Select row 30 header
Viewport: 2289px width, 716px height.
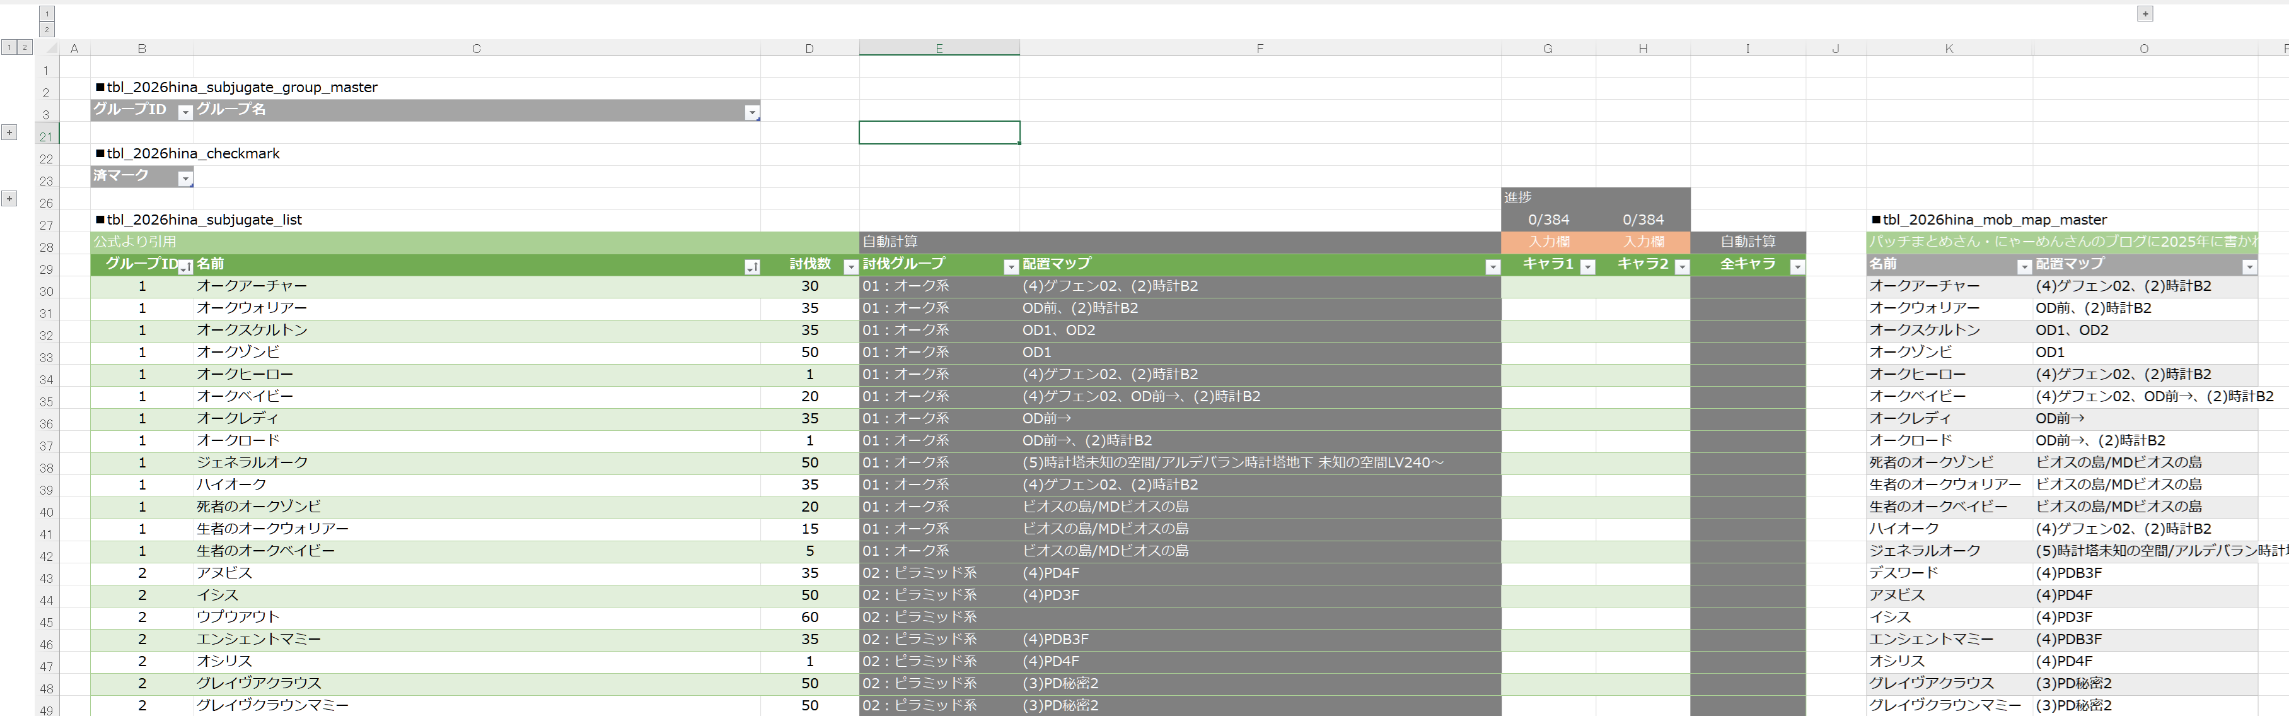point(46,291)
